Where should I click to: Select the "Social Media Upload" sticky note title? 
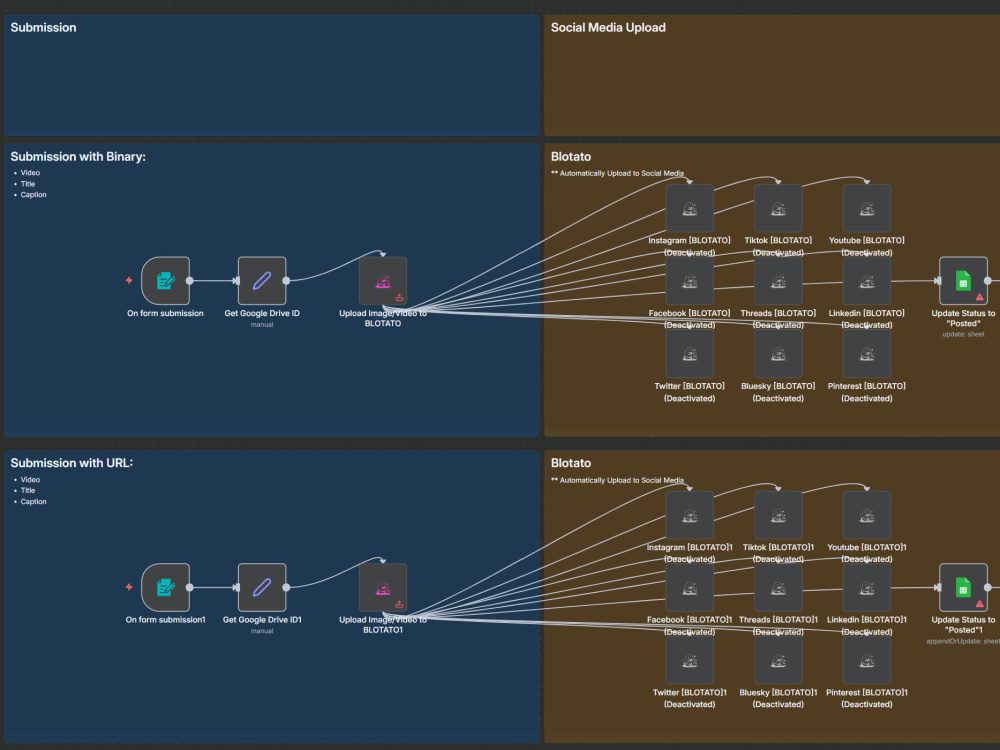tap(608, 27)
